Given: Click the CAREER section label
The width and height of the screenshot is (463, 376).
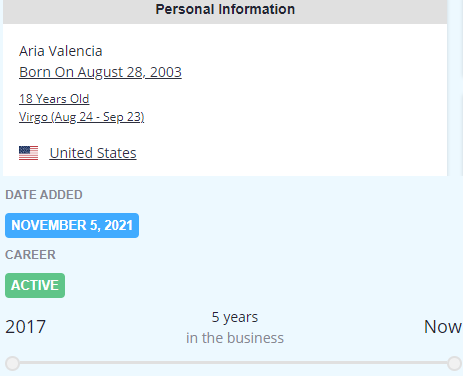Looking at the screenshot, I should [30, 255].
